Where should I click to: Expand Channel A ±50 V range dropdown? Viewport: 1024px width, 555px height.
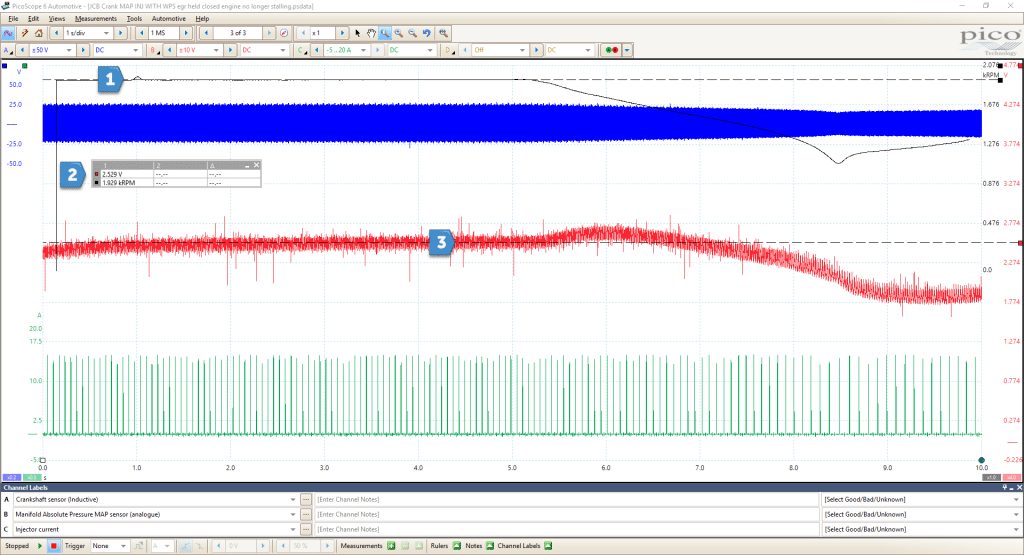coord(52,50)
